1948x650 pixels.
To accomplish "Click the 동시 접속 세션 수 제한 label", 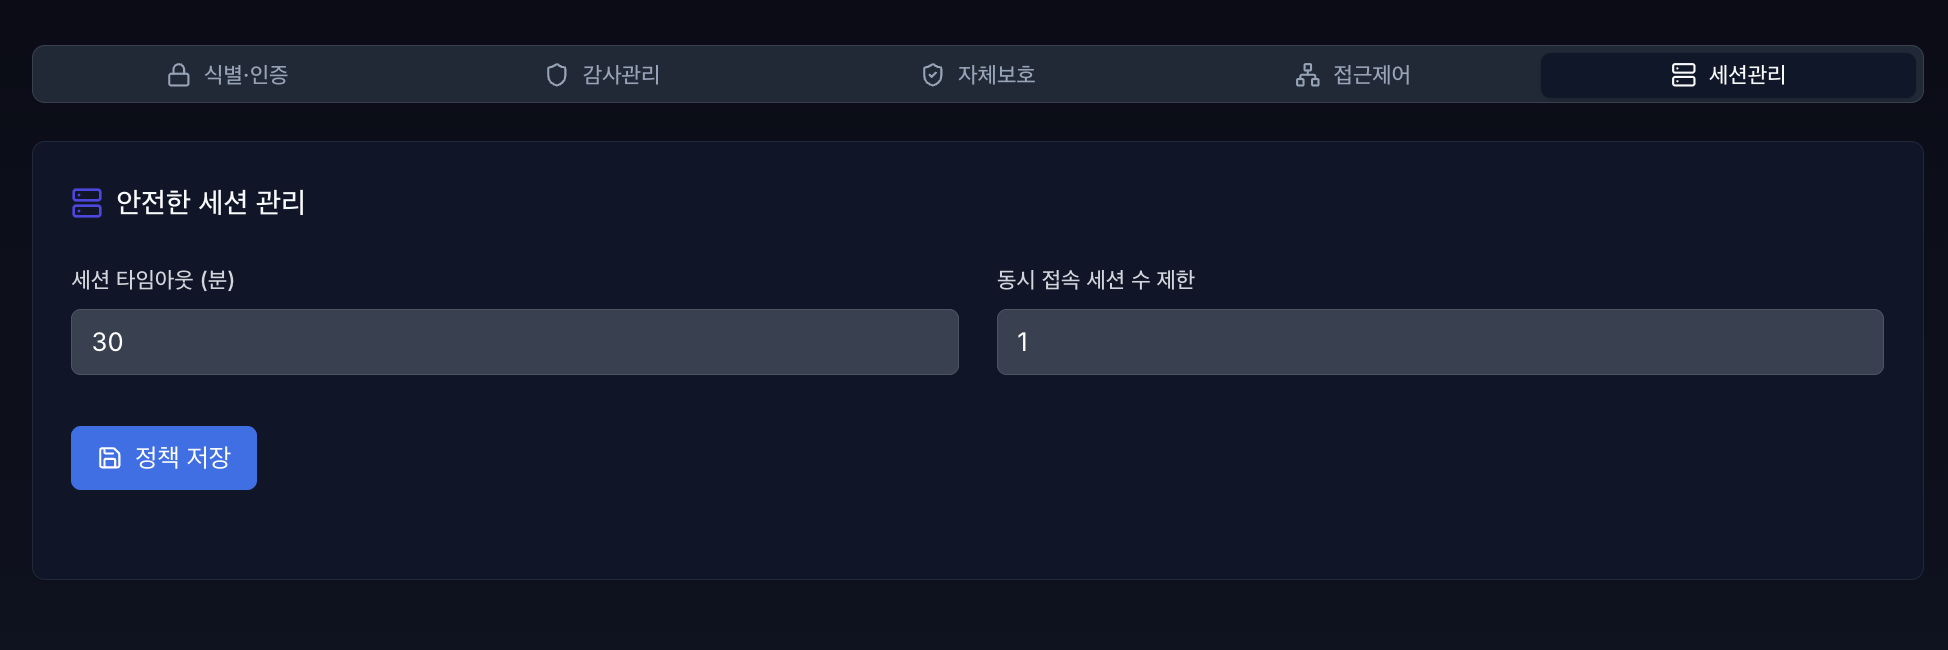I will click(x=1096, y=281).
